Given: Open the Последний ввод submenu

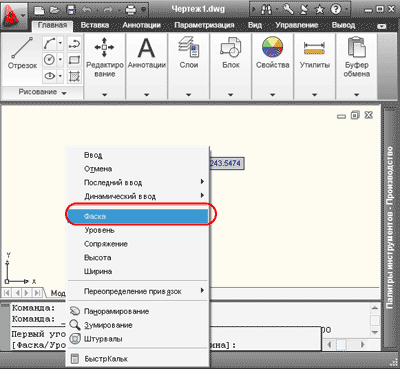Looking at the screenshot, I should (x=138, y=183).
